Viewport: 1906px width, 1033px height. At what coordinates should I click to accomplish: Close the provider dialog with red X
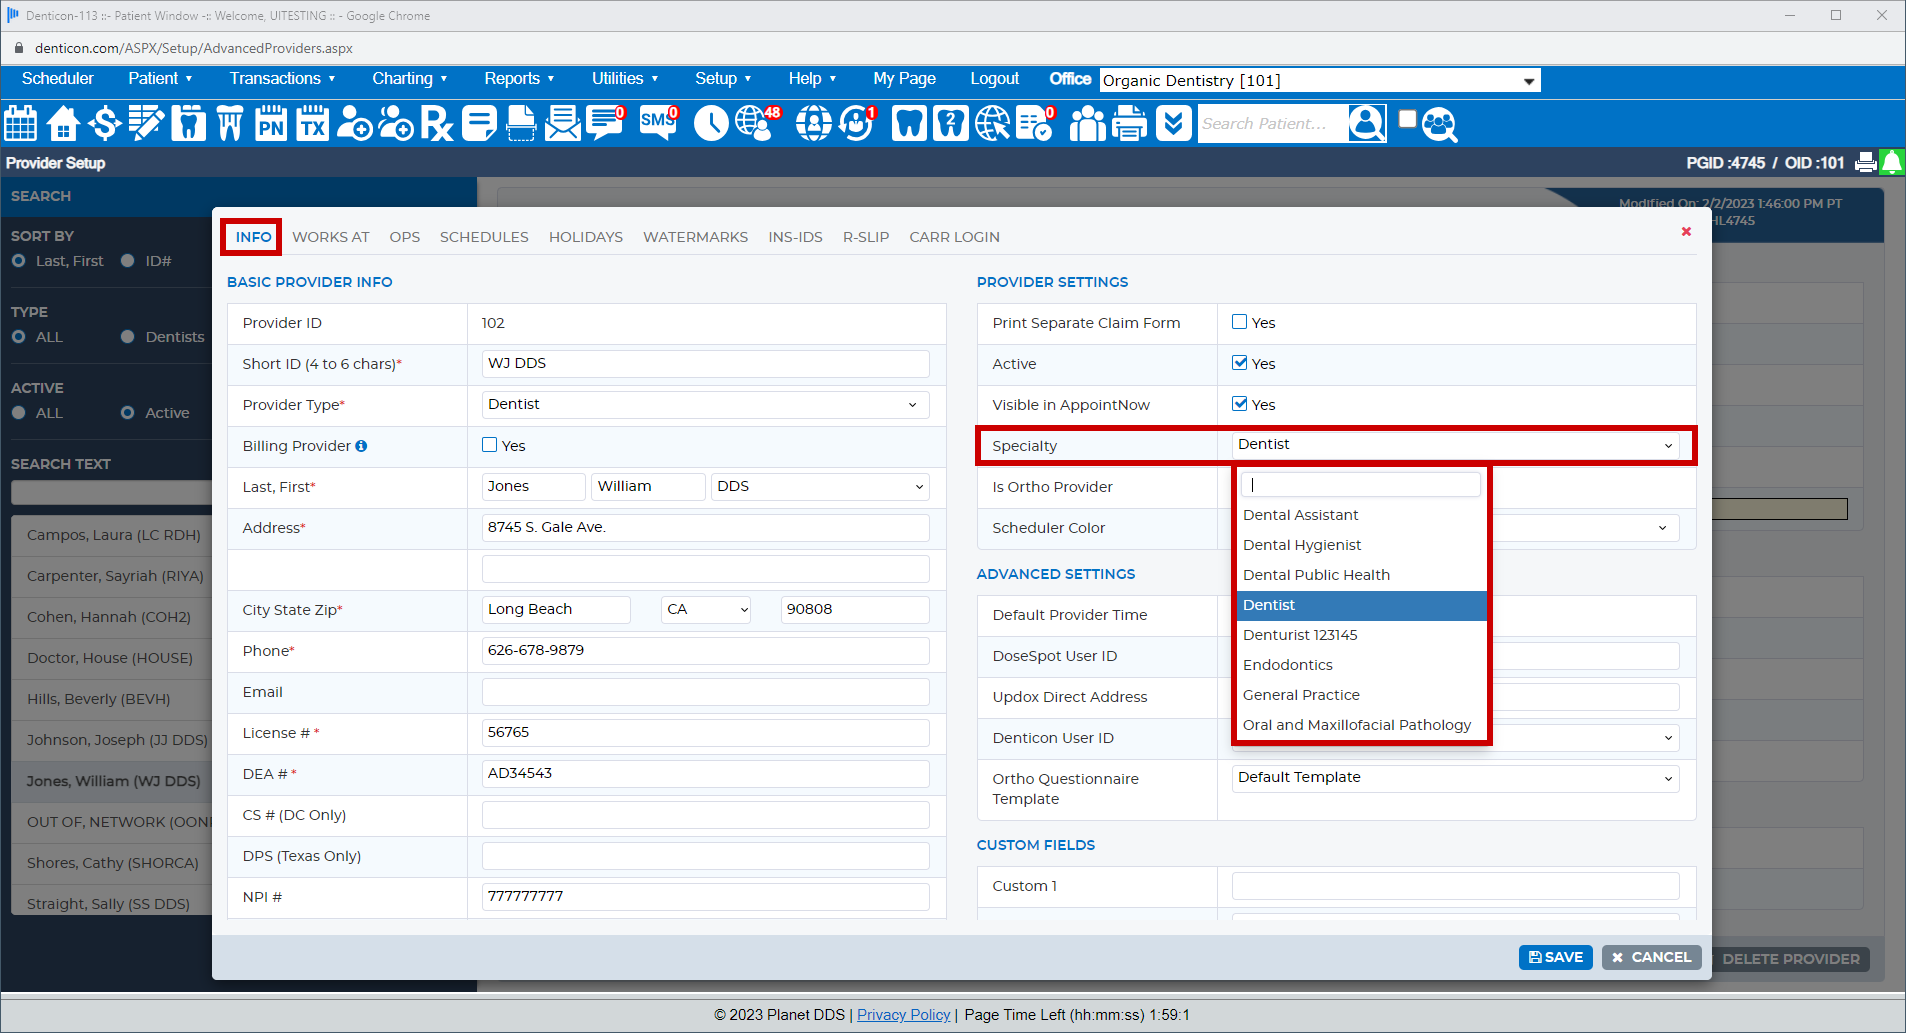point(1686,231)
